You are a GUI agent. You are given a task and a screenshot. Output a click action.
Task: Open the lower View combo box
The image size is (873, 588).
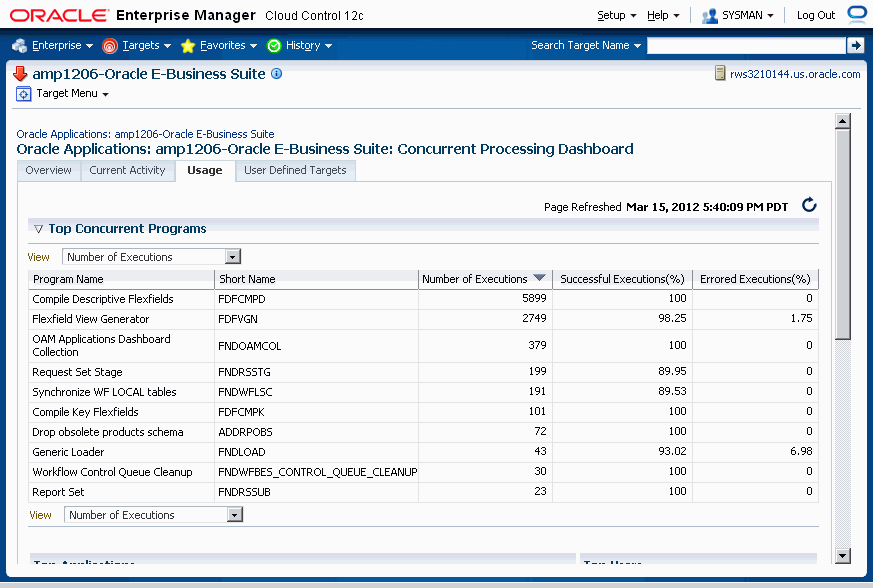point(153,515)
